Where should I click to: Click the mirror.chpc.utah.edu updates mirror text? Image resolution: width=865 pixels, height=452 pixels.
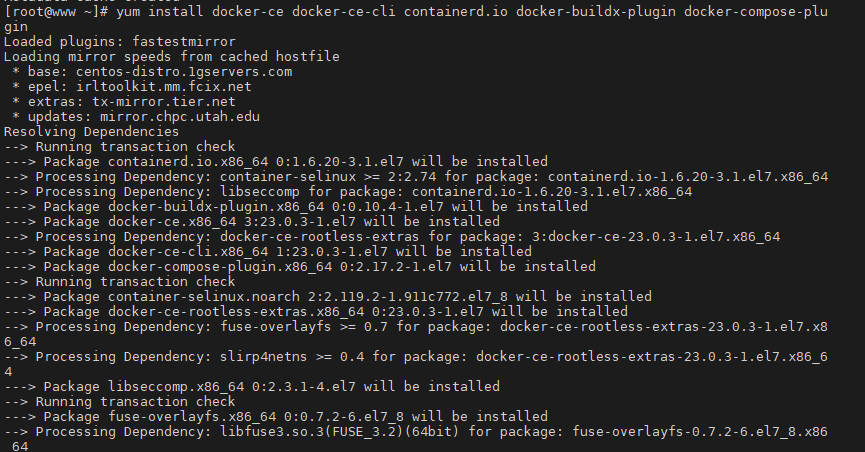180,116
